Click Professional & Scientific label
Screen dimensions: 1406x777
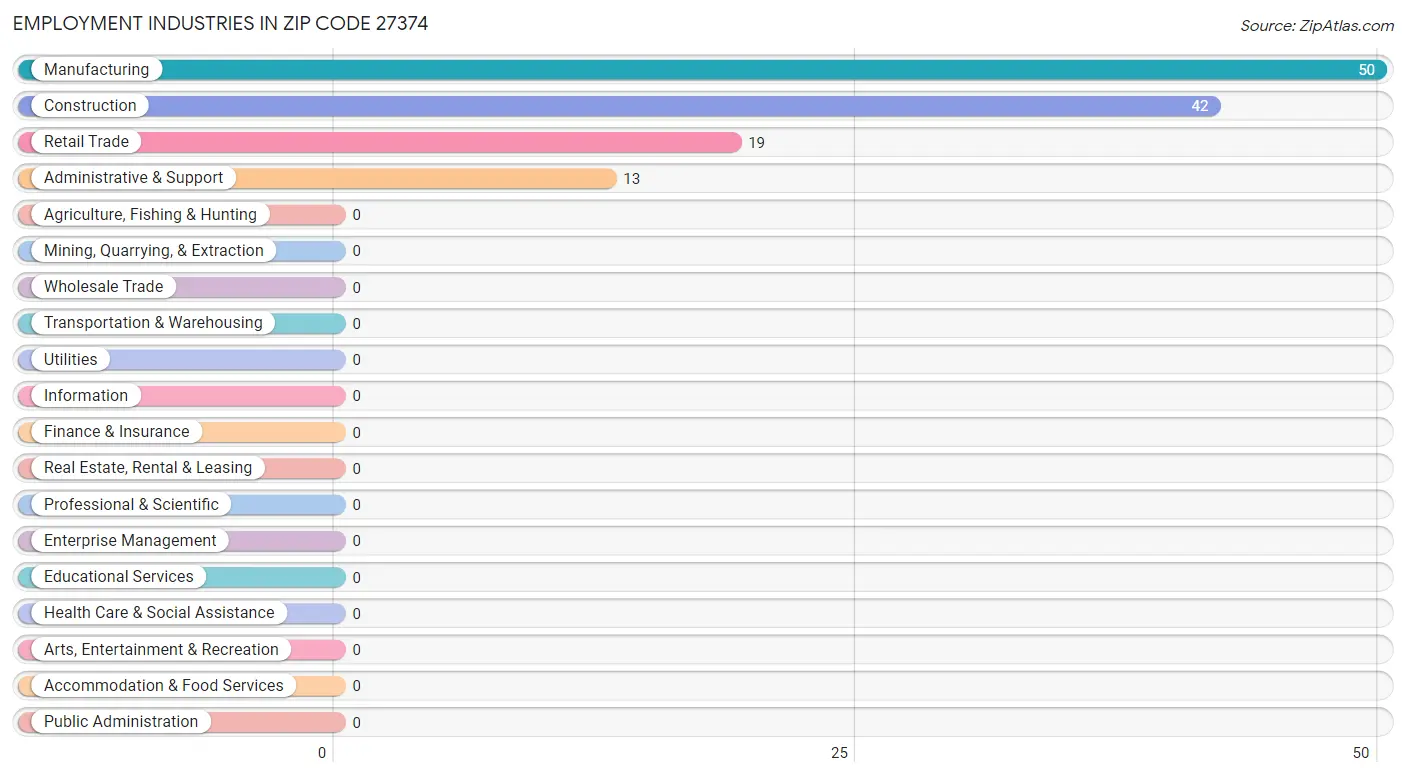131,504
